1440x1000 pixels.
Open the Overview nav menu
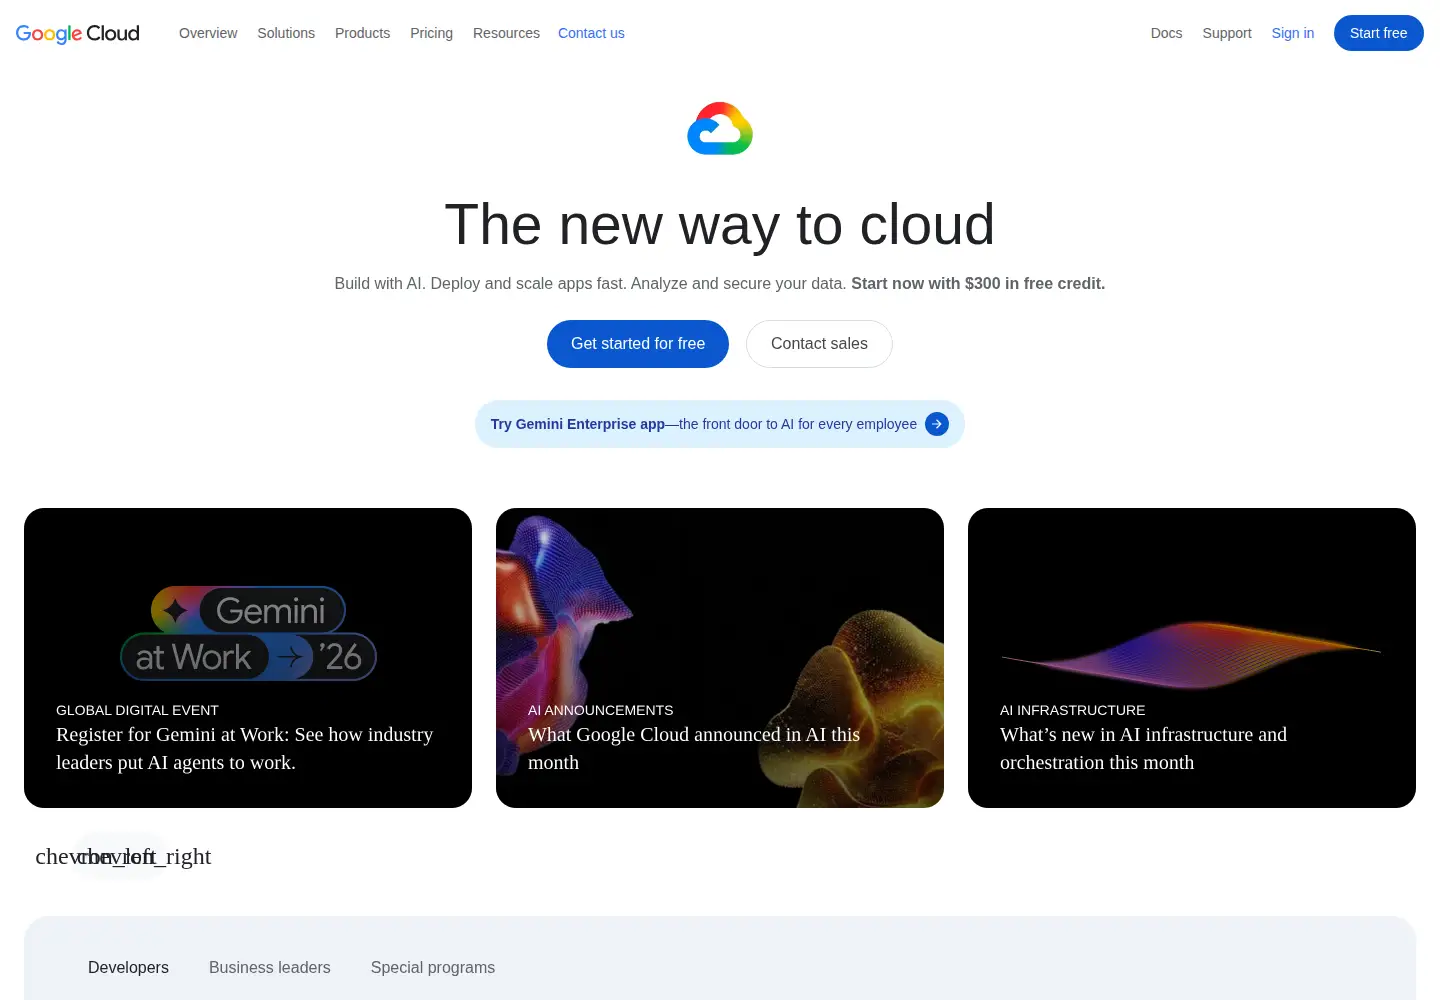(208, 33)
